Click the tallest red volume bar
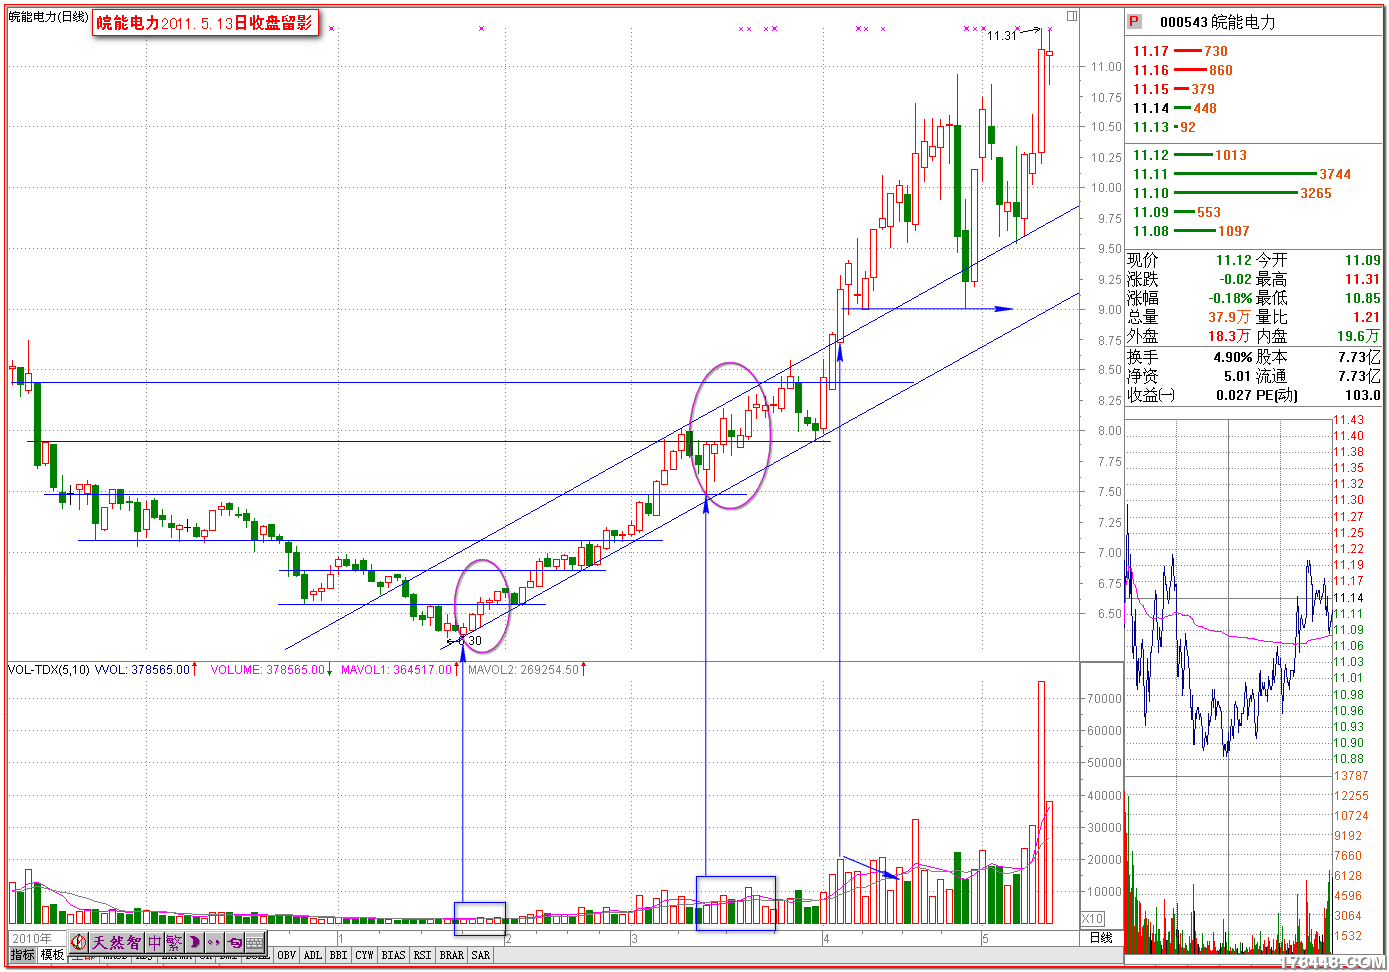 pos(1041,802)
